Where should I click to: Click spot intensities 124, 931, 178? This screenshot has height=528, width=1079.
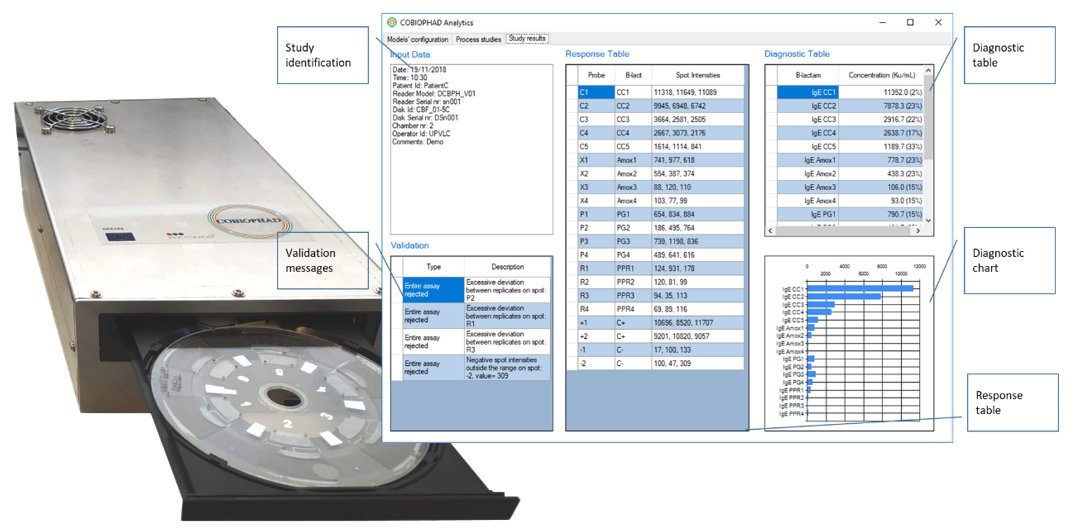(697, 268)
